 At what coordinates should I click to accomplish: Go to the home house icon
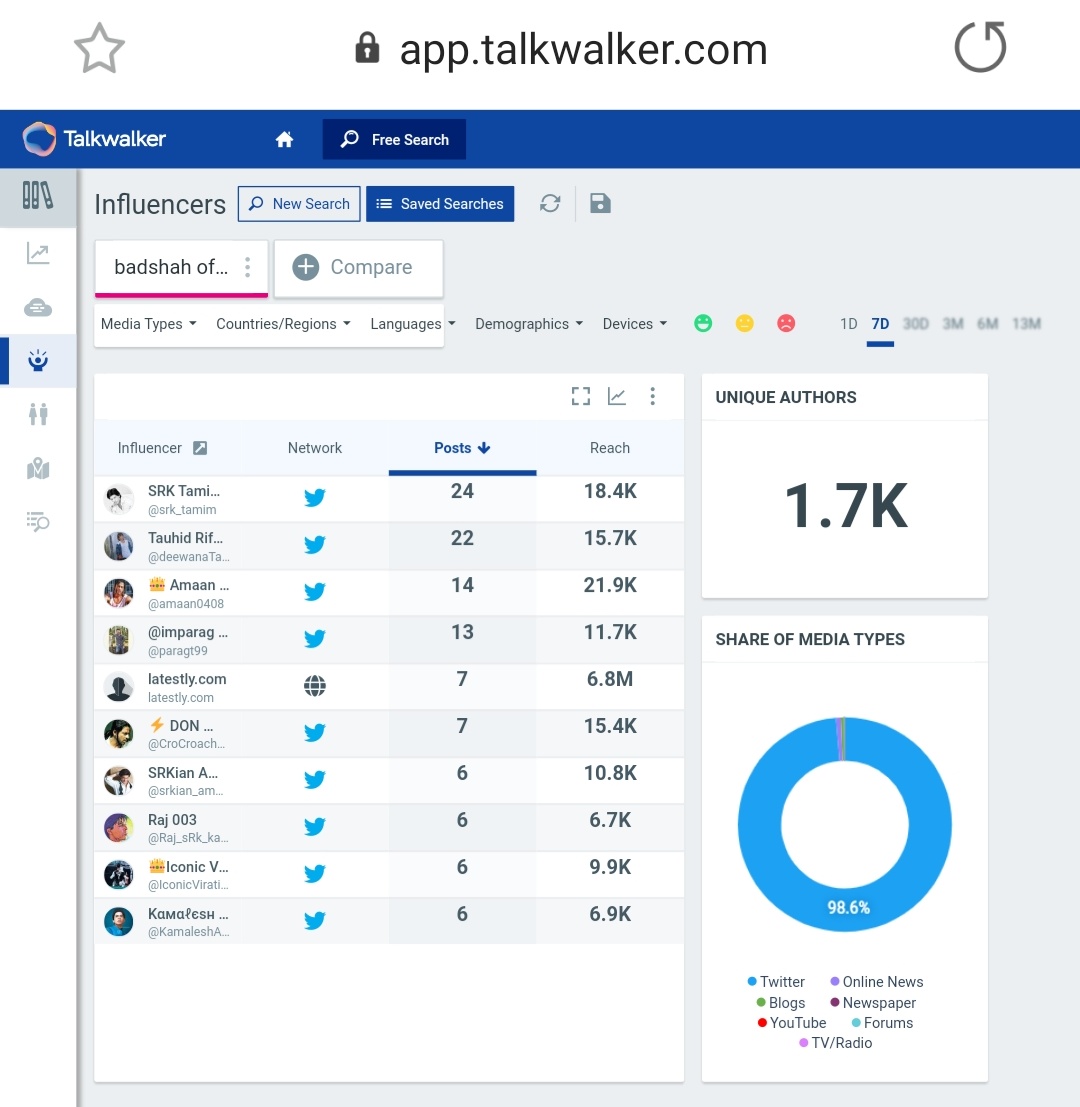pyautogui.click(x=284, y=139)
